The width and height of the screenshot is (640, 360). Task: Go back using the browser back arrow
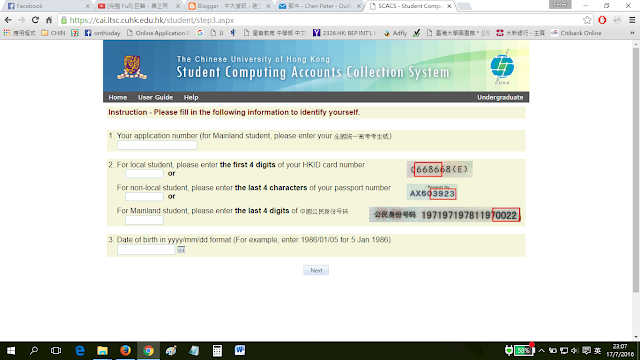coord(8,20)
